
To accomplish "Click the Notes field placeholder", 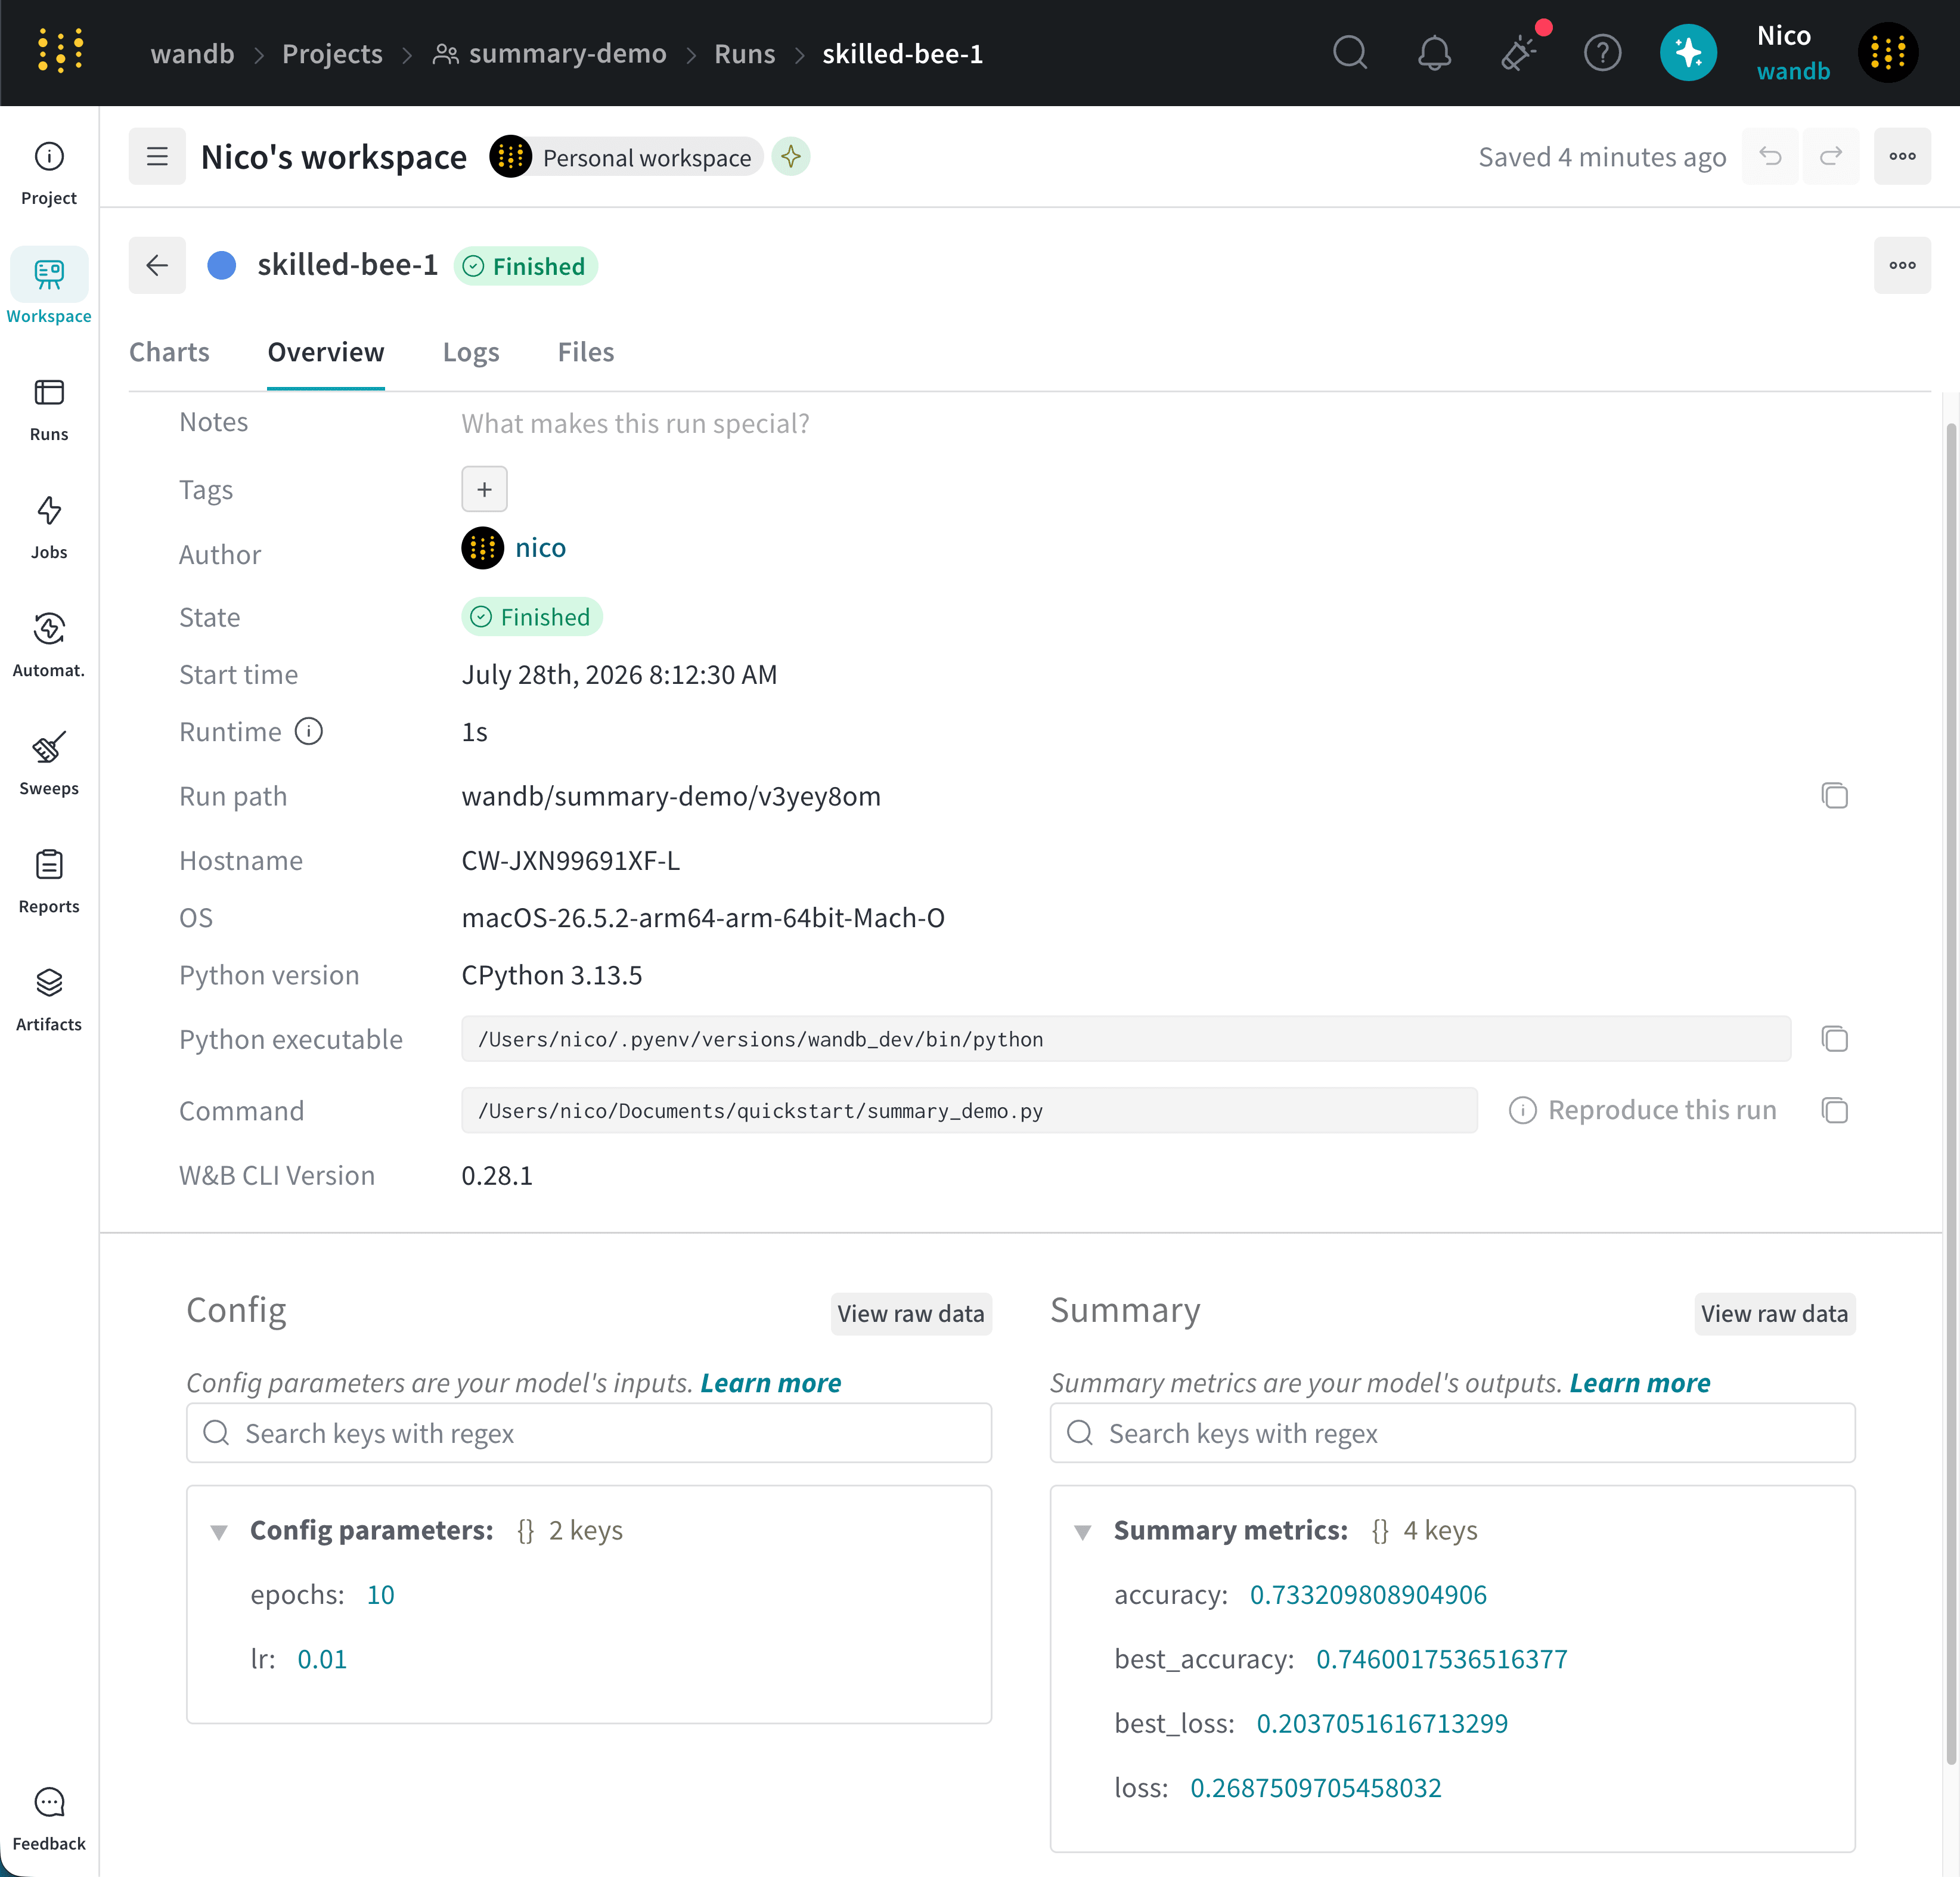I will [635, 423].
